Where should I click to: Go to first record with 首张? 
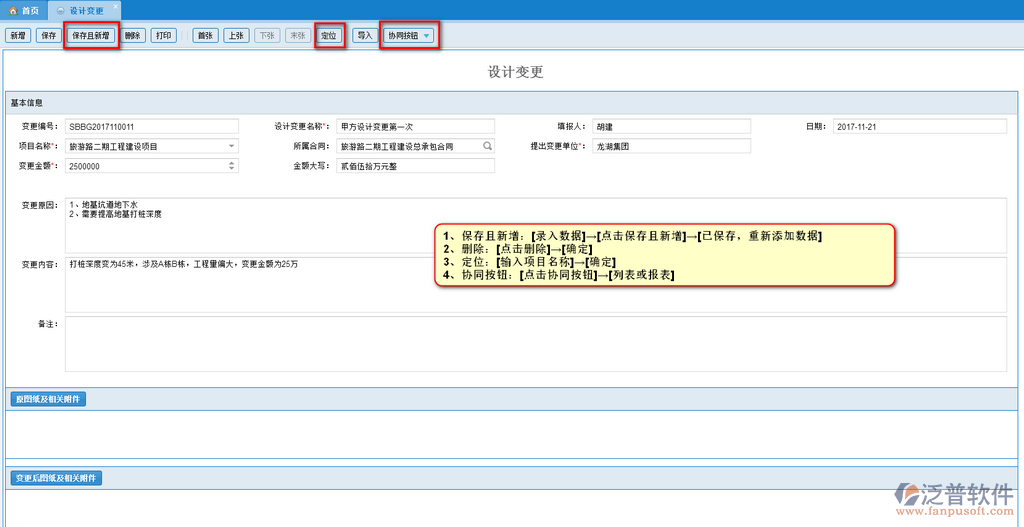[206, 36]
